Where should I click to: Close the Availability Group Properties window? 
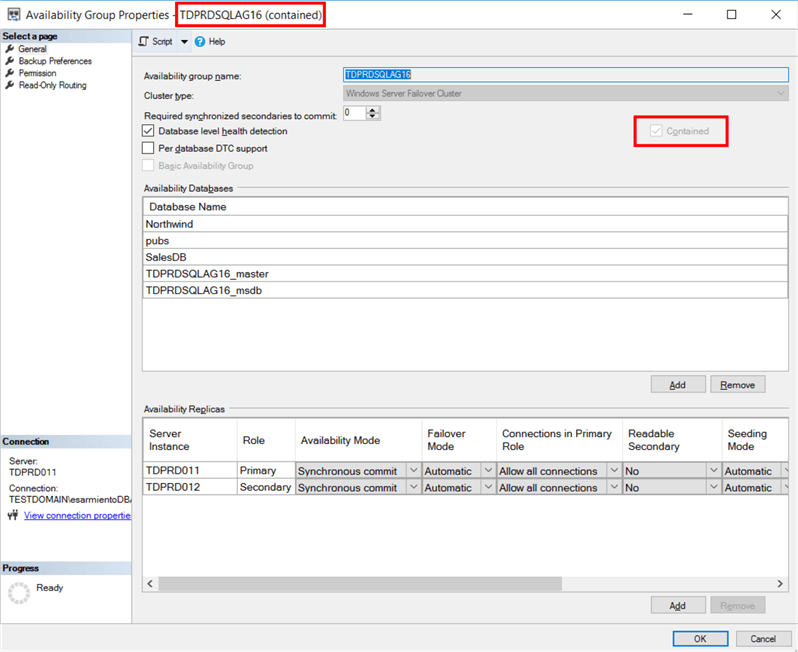tap(776, 14)
